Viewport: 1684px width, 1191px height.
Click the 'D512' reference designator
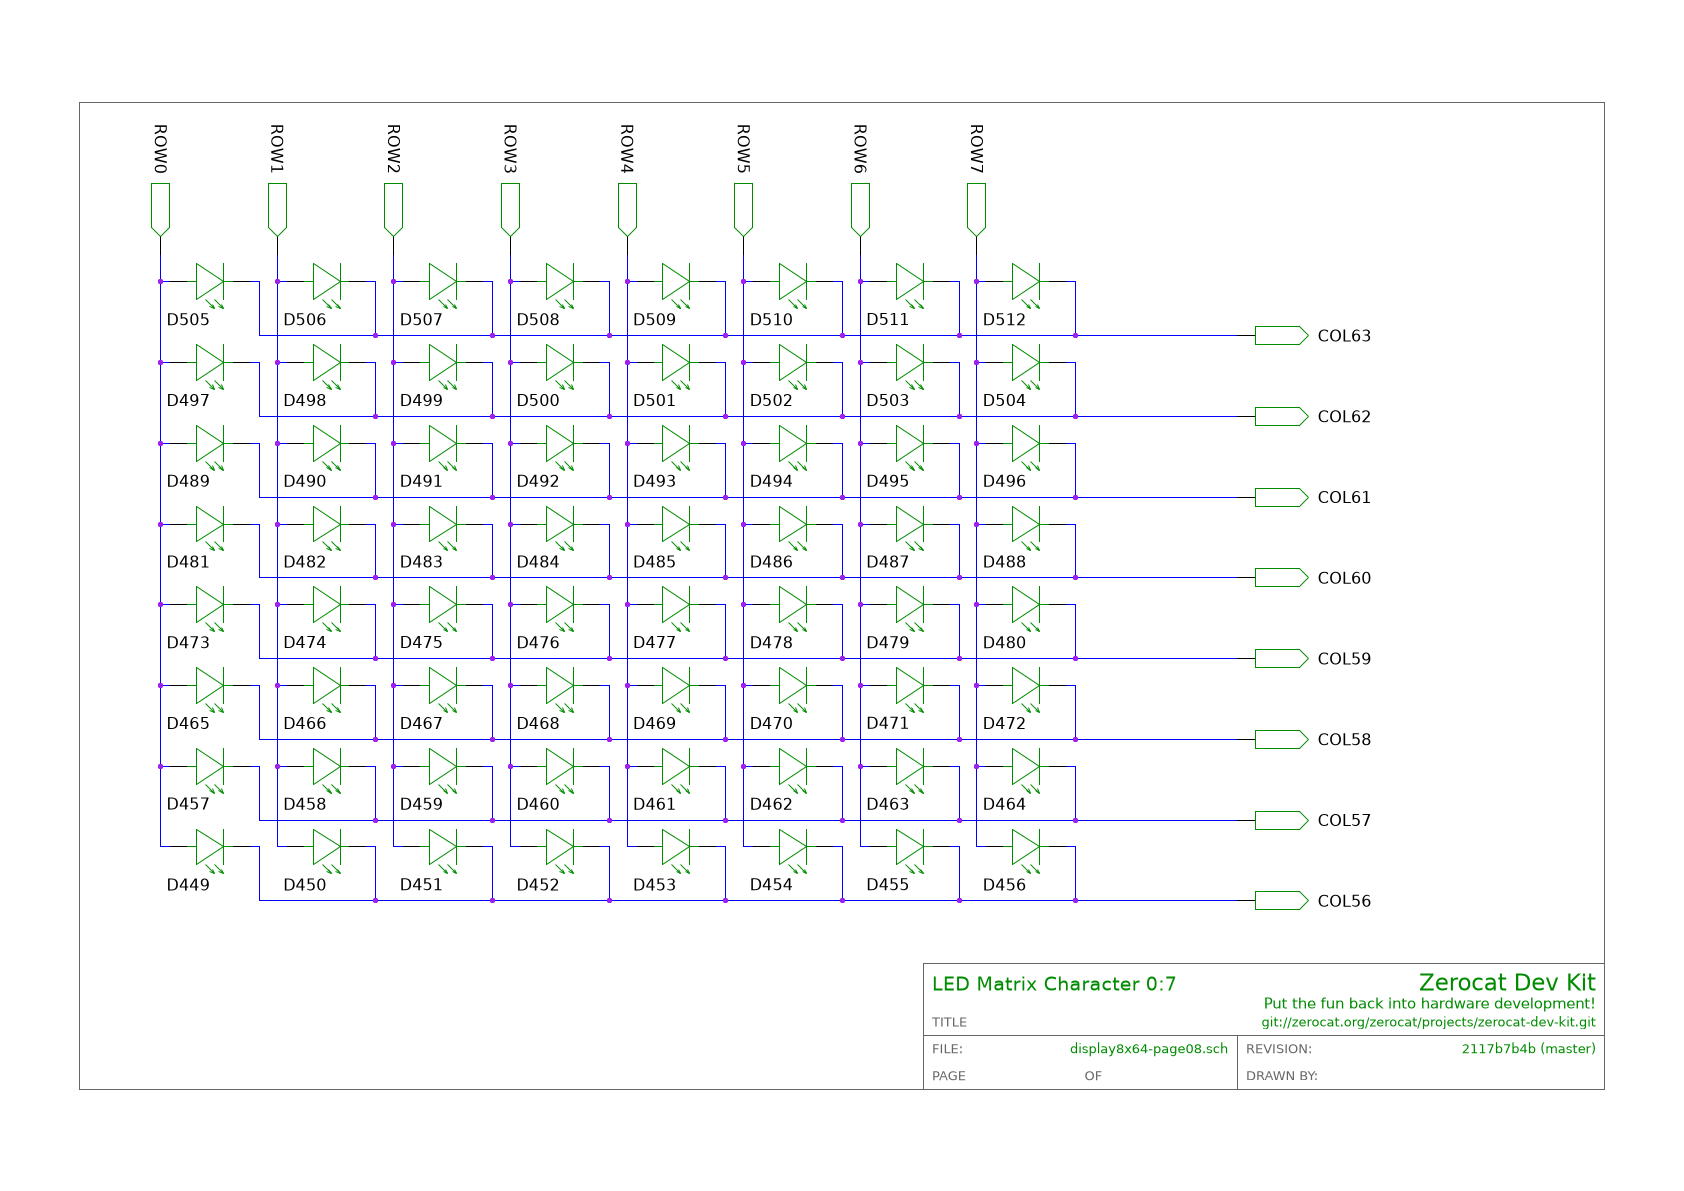(x=1004, y=320)
